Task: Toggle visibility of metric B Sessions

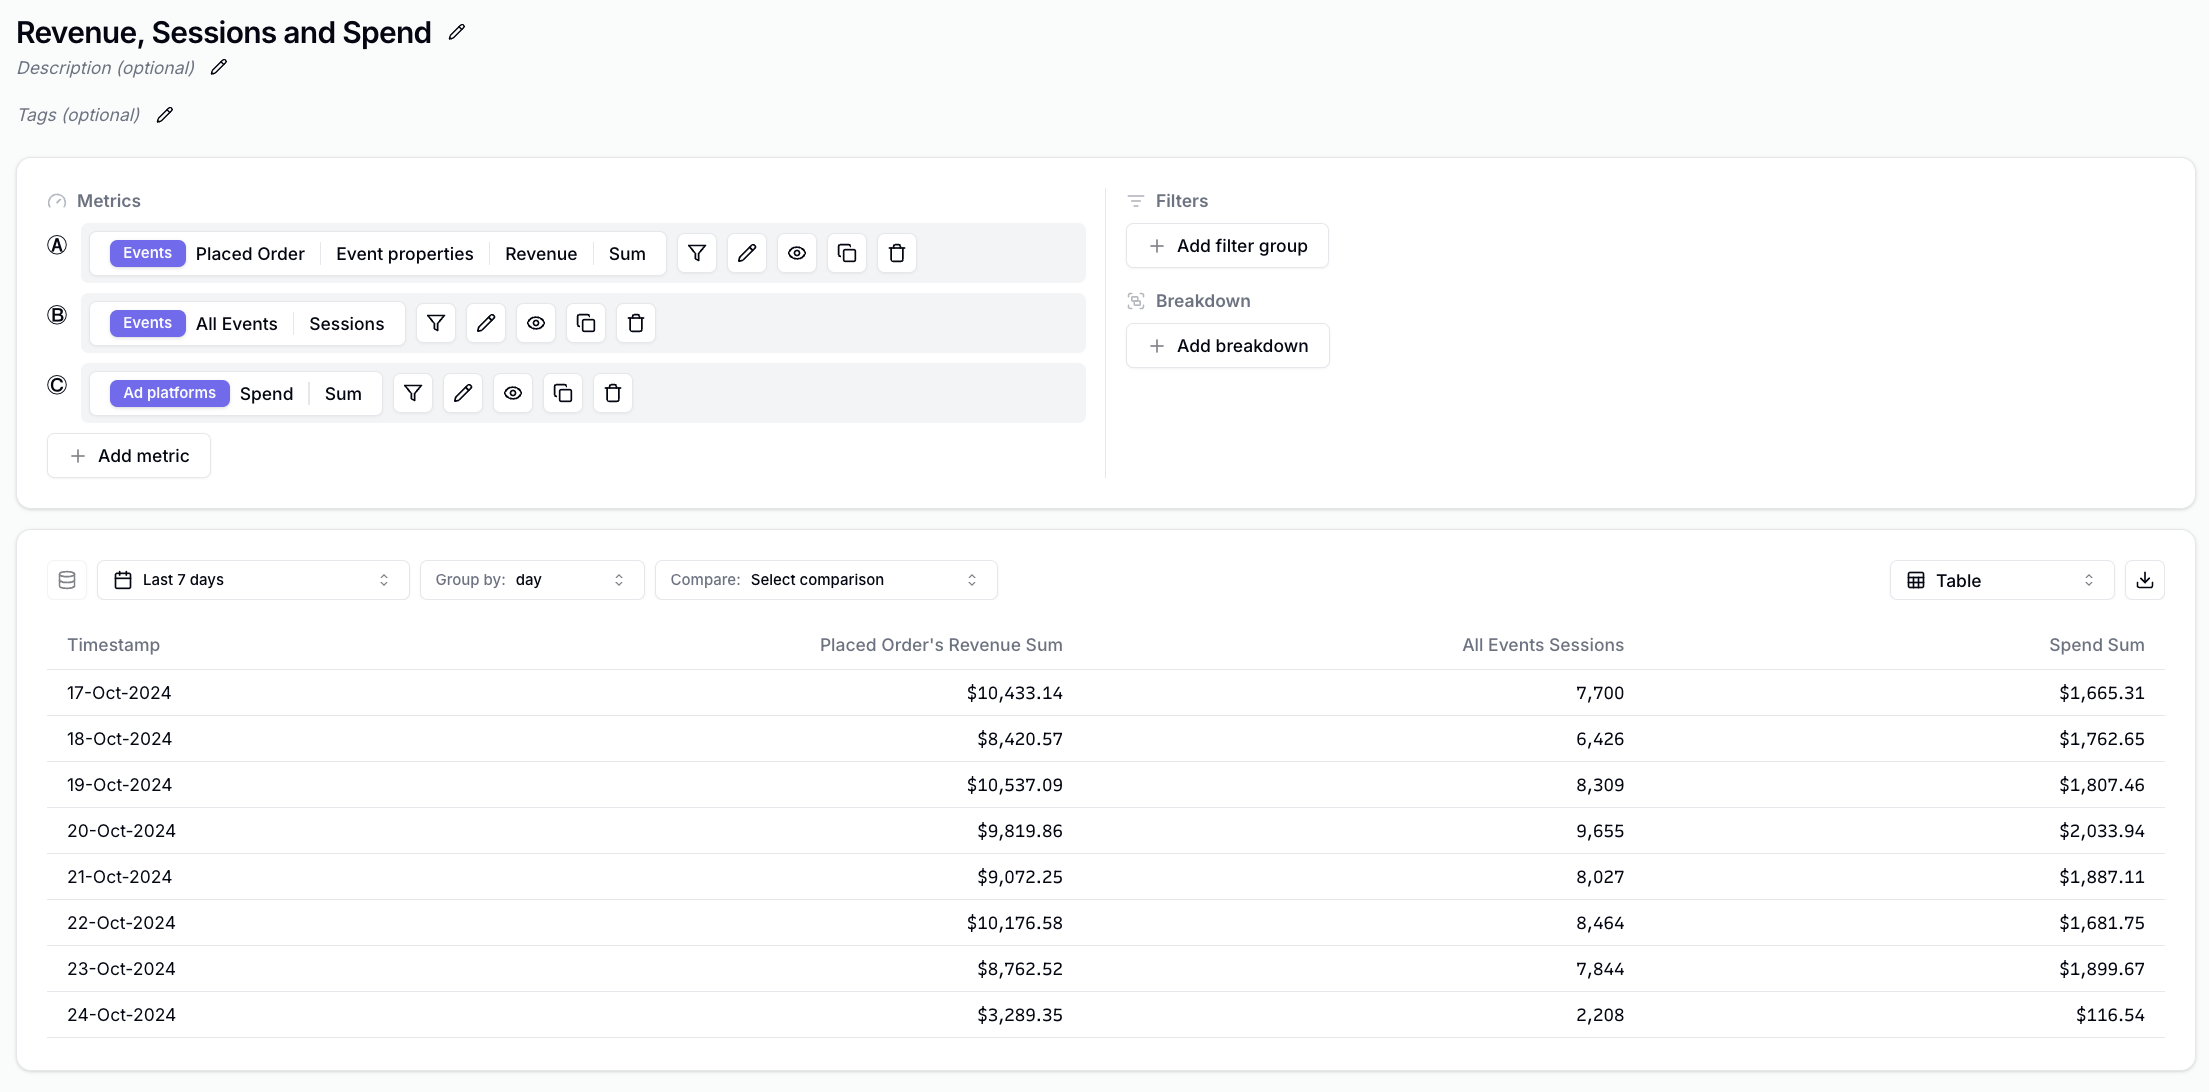Action: [536, 323]
